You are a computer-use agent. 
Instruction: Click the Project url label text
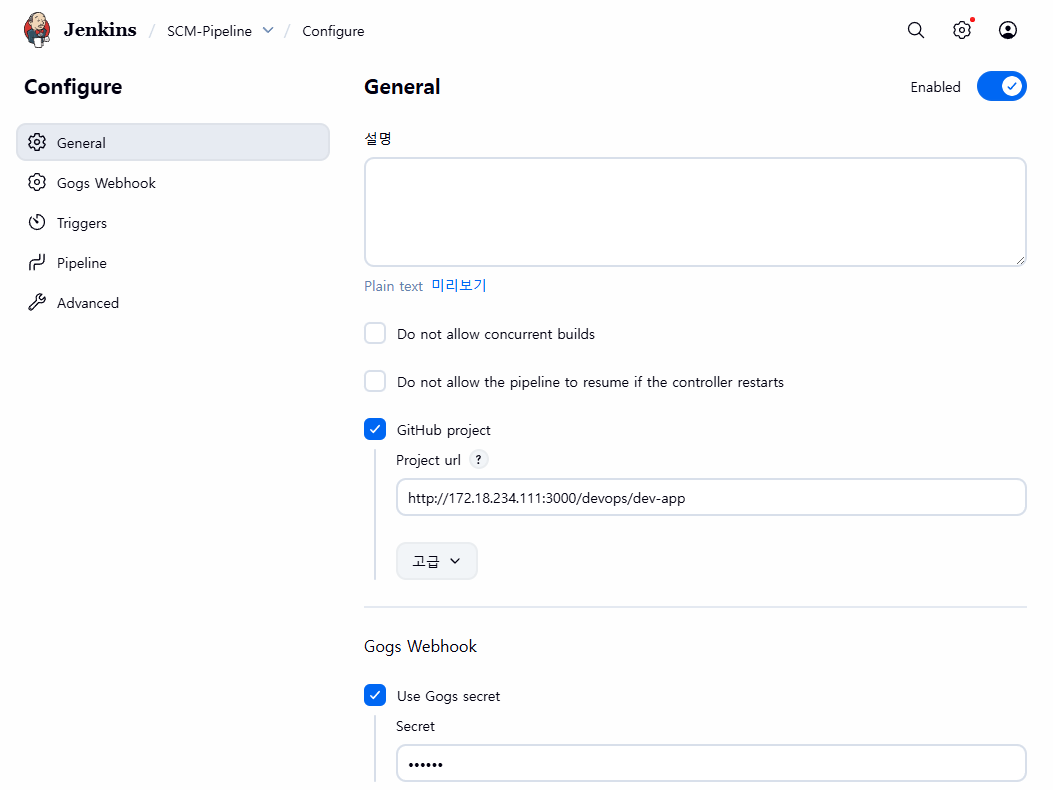point(428,460)
